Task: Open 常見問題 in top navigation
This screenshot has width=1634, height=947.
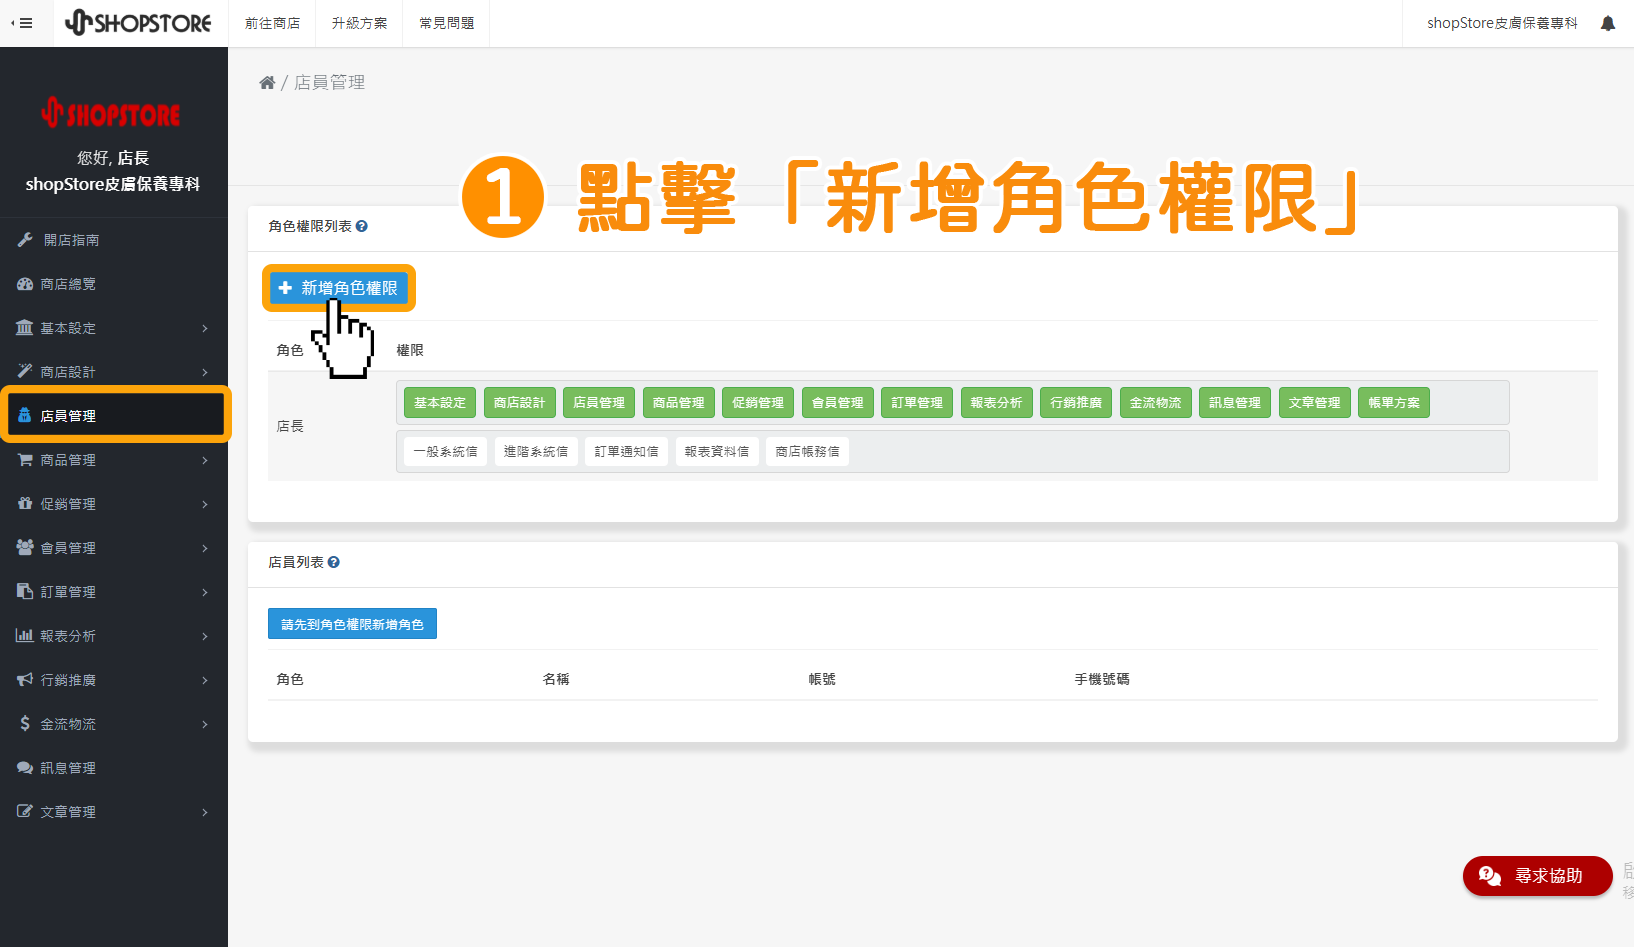Action: point(446,23)
